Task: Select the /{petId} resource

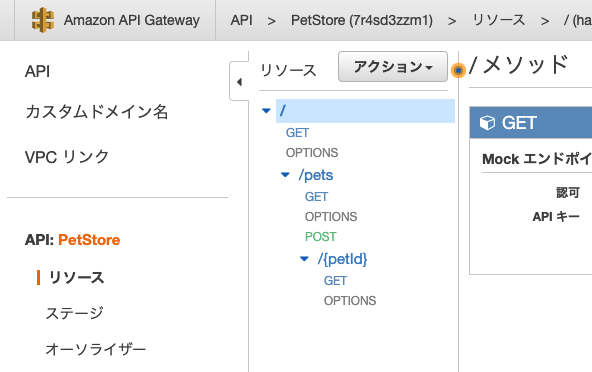Action: 342,259
